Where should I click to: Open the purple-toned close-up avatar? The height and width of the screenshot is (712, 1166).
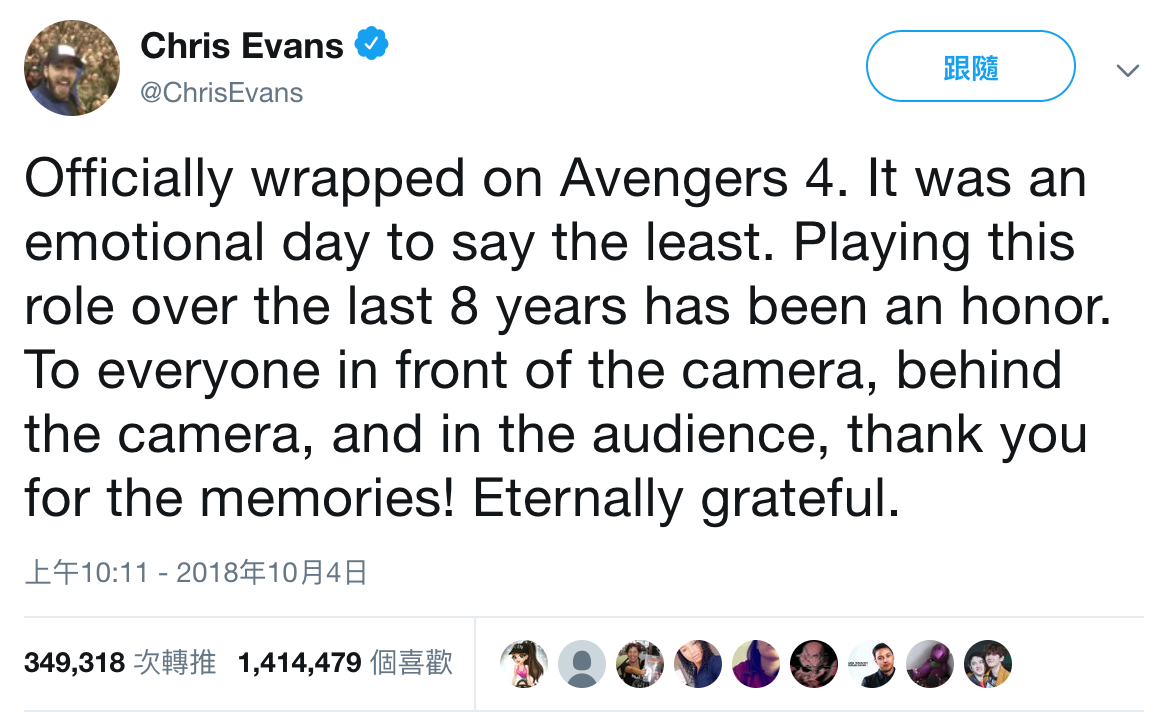pyautogui.click(x=755, y=663)
